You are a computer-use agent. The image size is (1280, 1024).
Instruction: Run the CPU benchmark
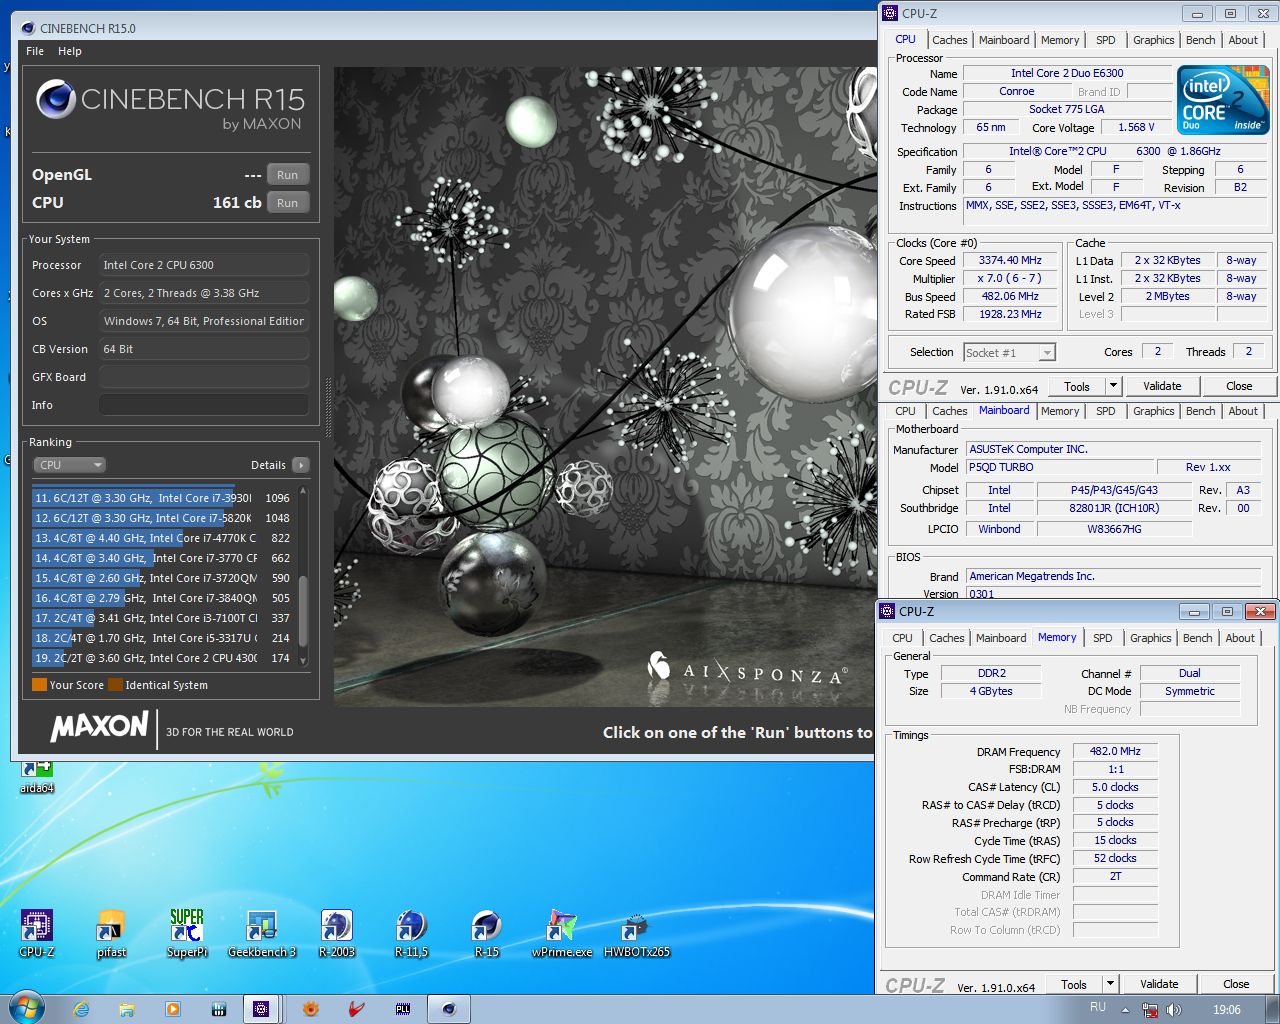click(287, 203)
